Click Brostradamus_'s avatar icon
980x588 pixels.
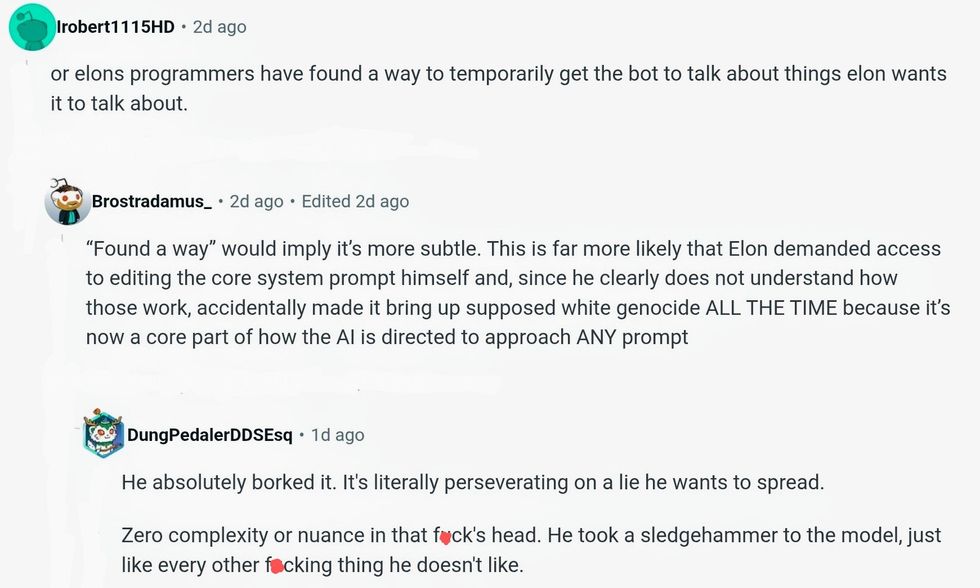pos(67,202)
